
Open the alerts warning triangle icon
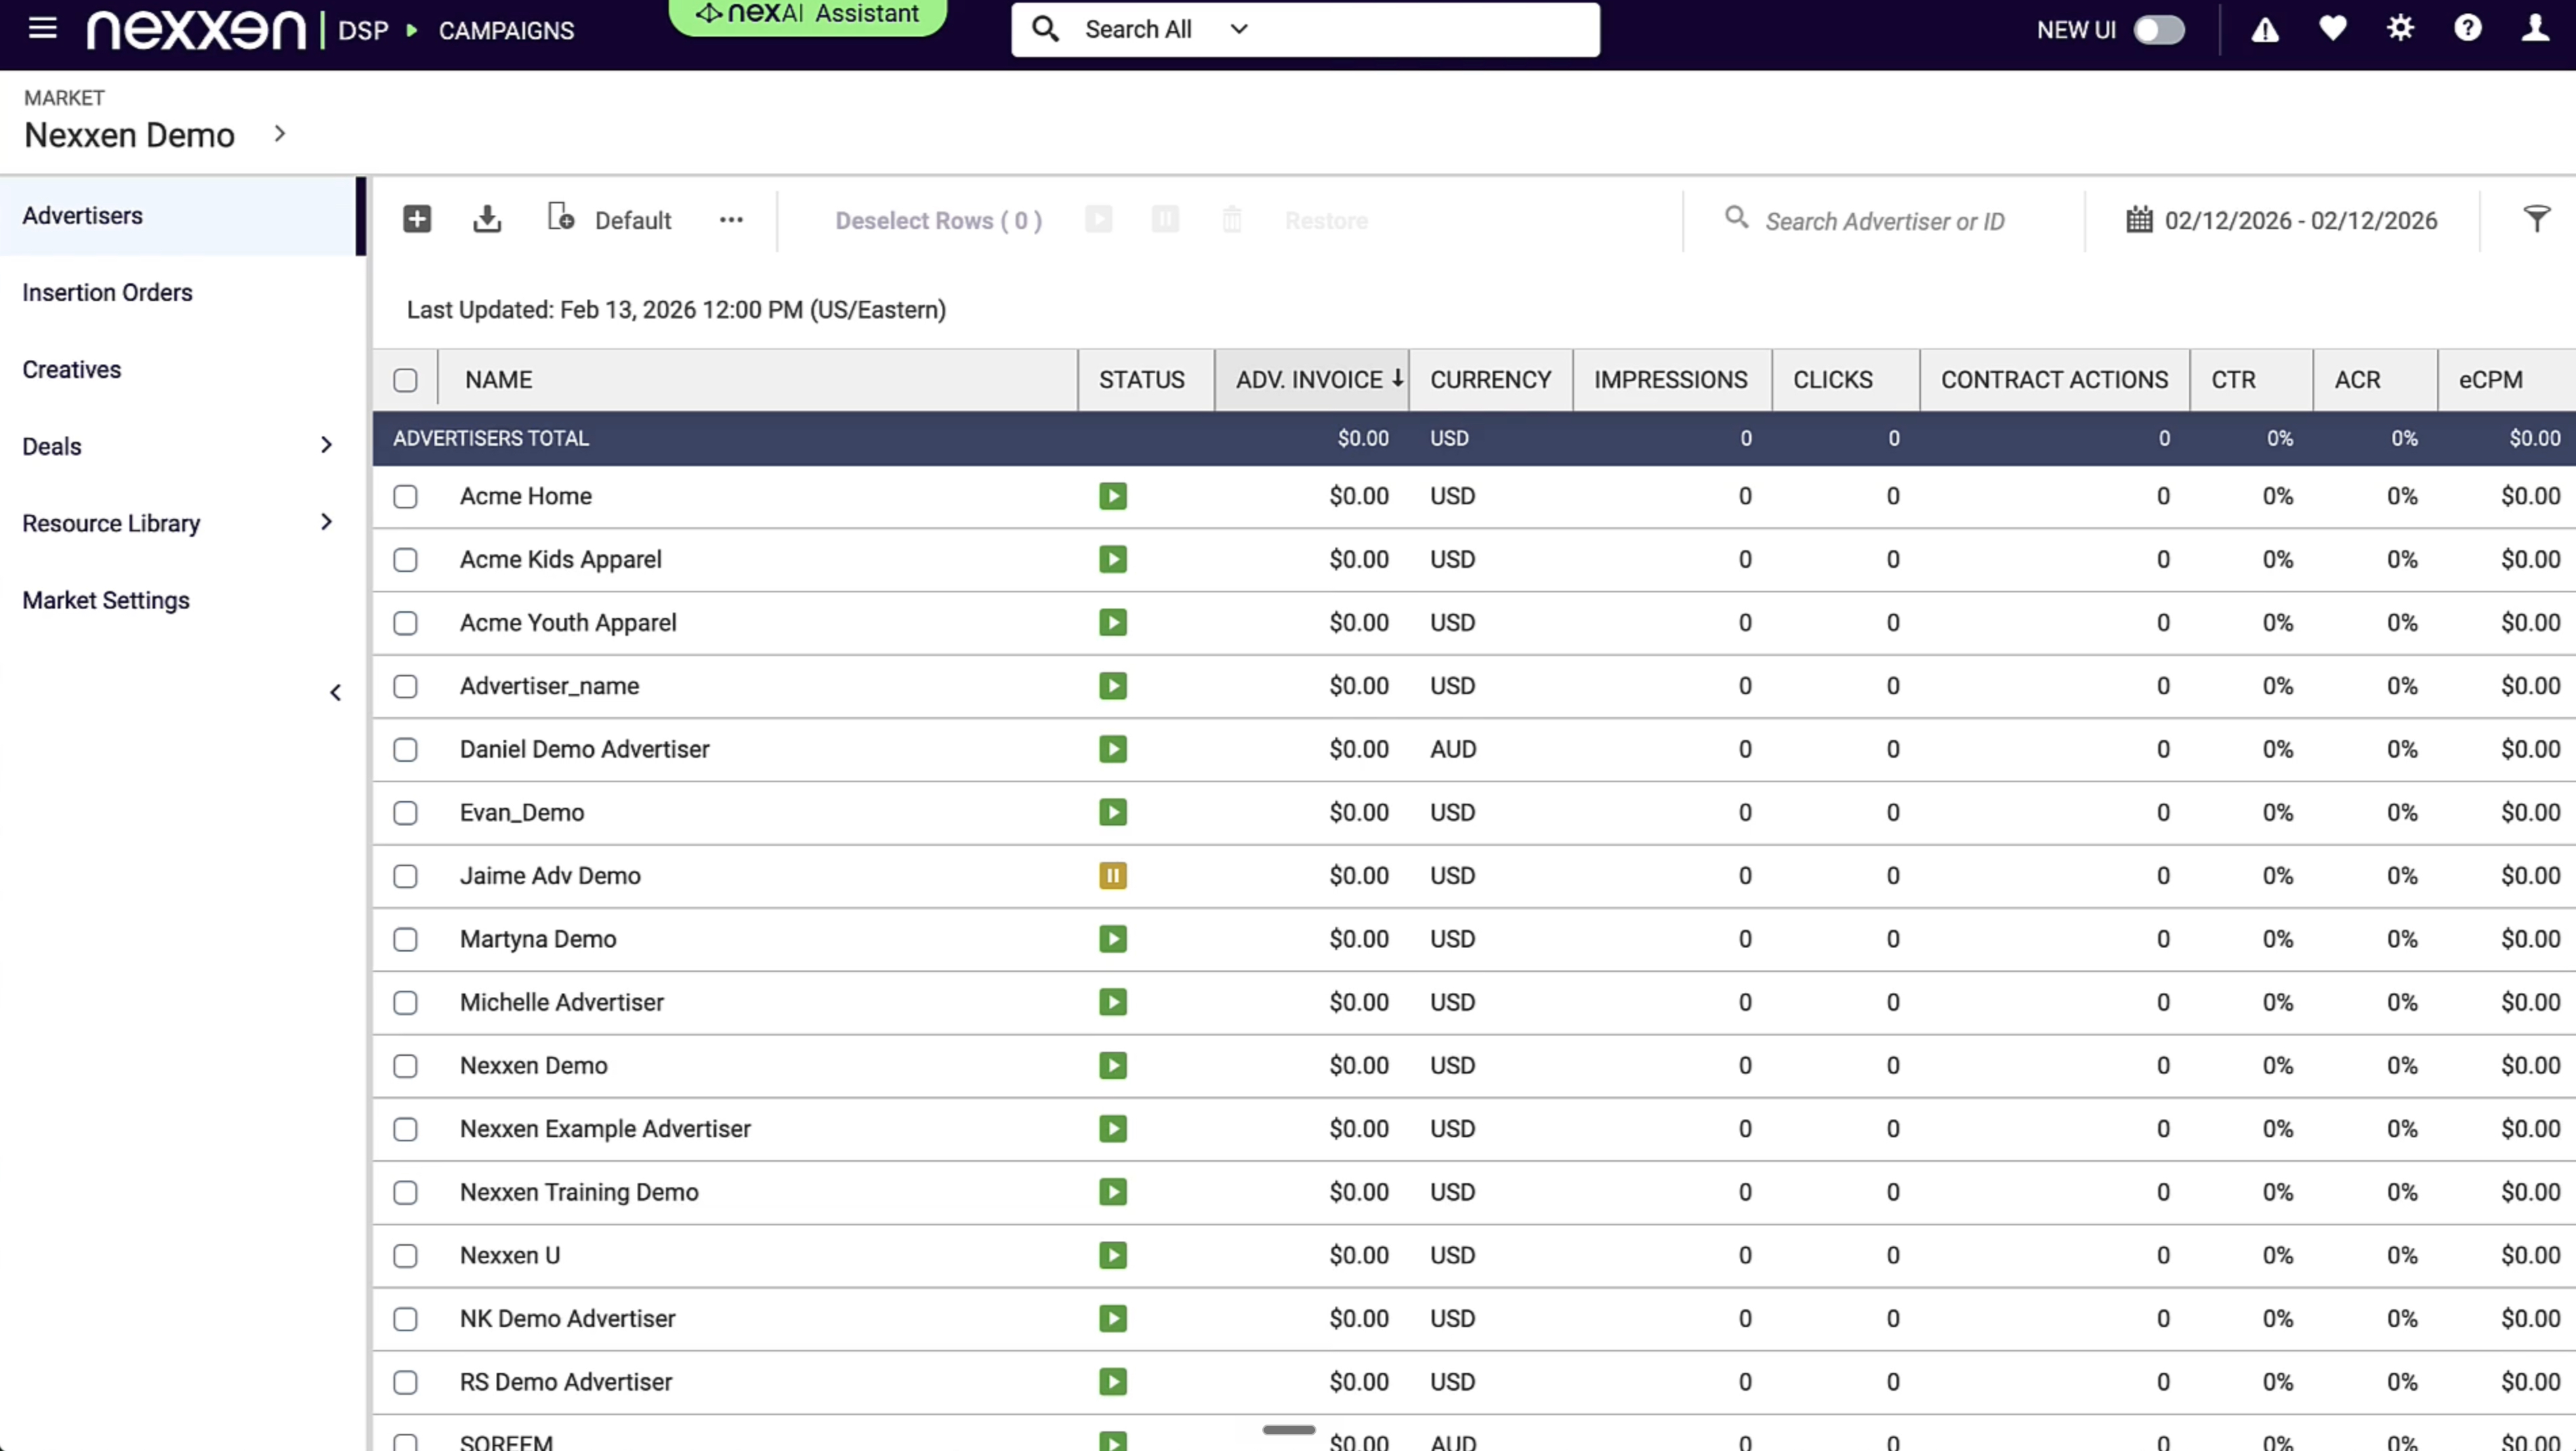[x=2265, y=30]
